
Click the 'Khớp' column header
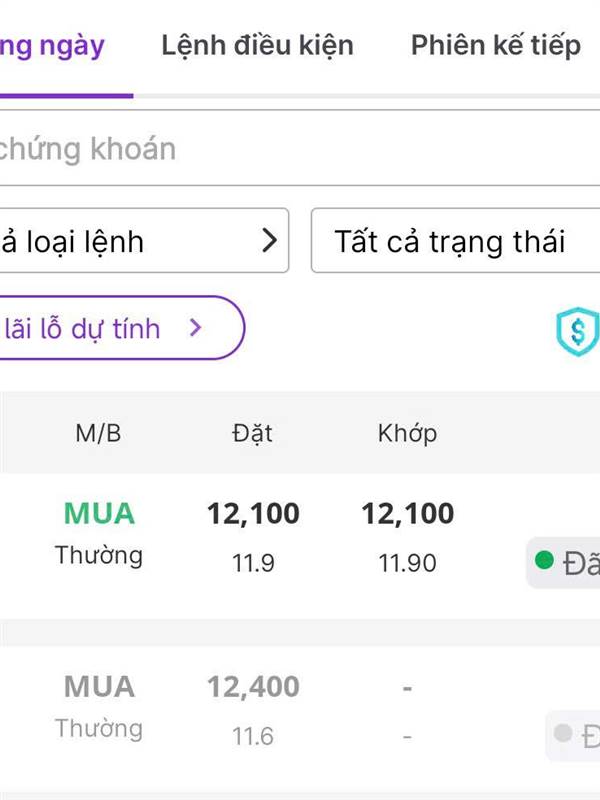[x=407, y=433]
